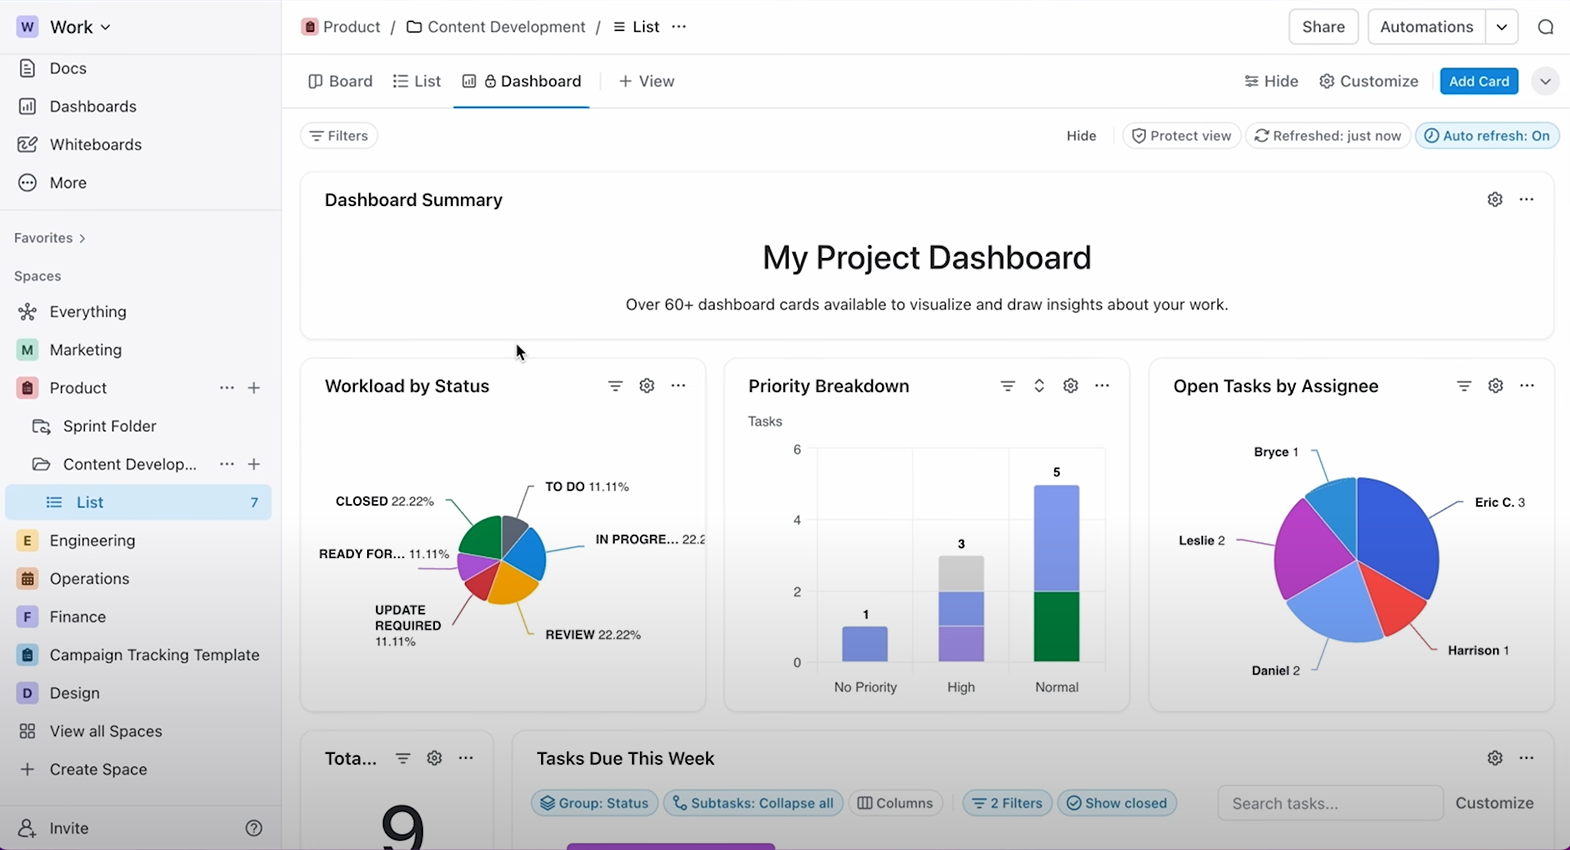Screen dimensions: 1570x850
Task: Toggle Show closed tasks filter
Action: pos(1116,803)
